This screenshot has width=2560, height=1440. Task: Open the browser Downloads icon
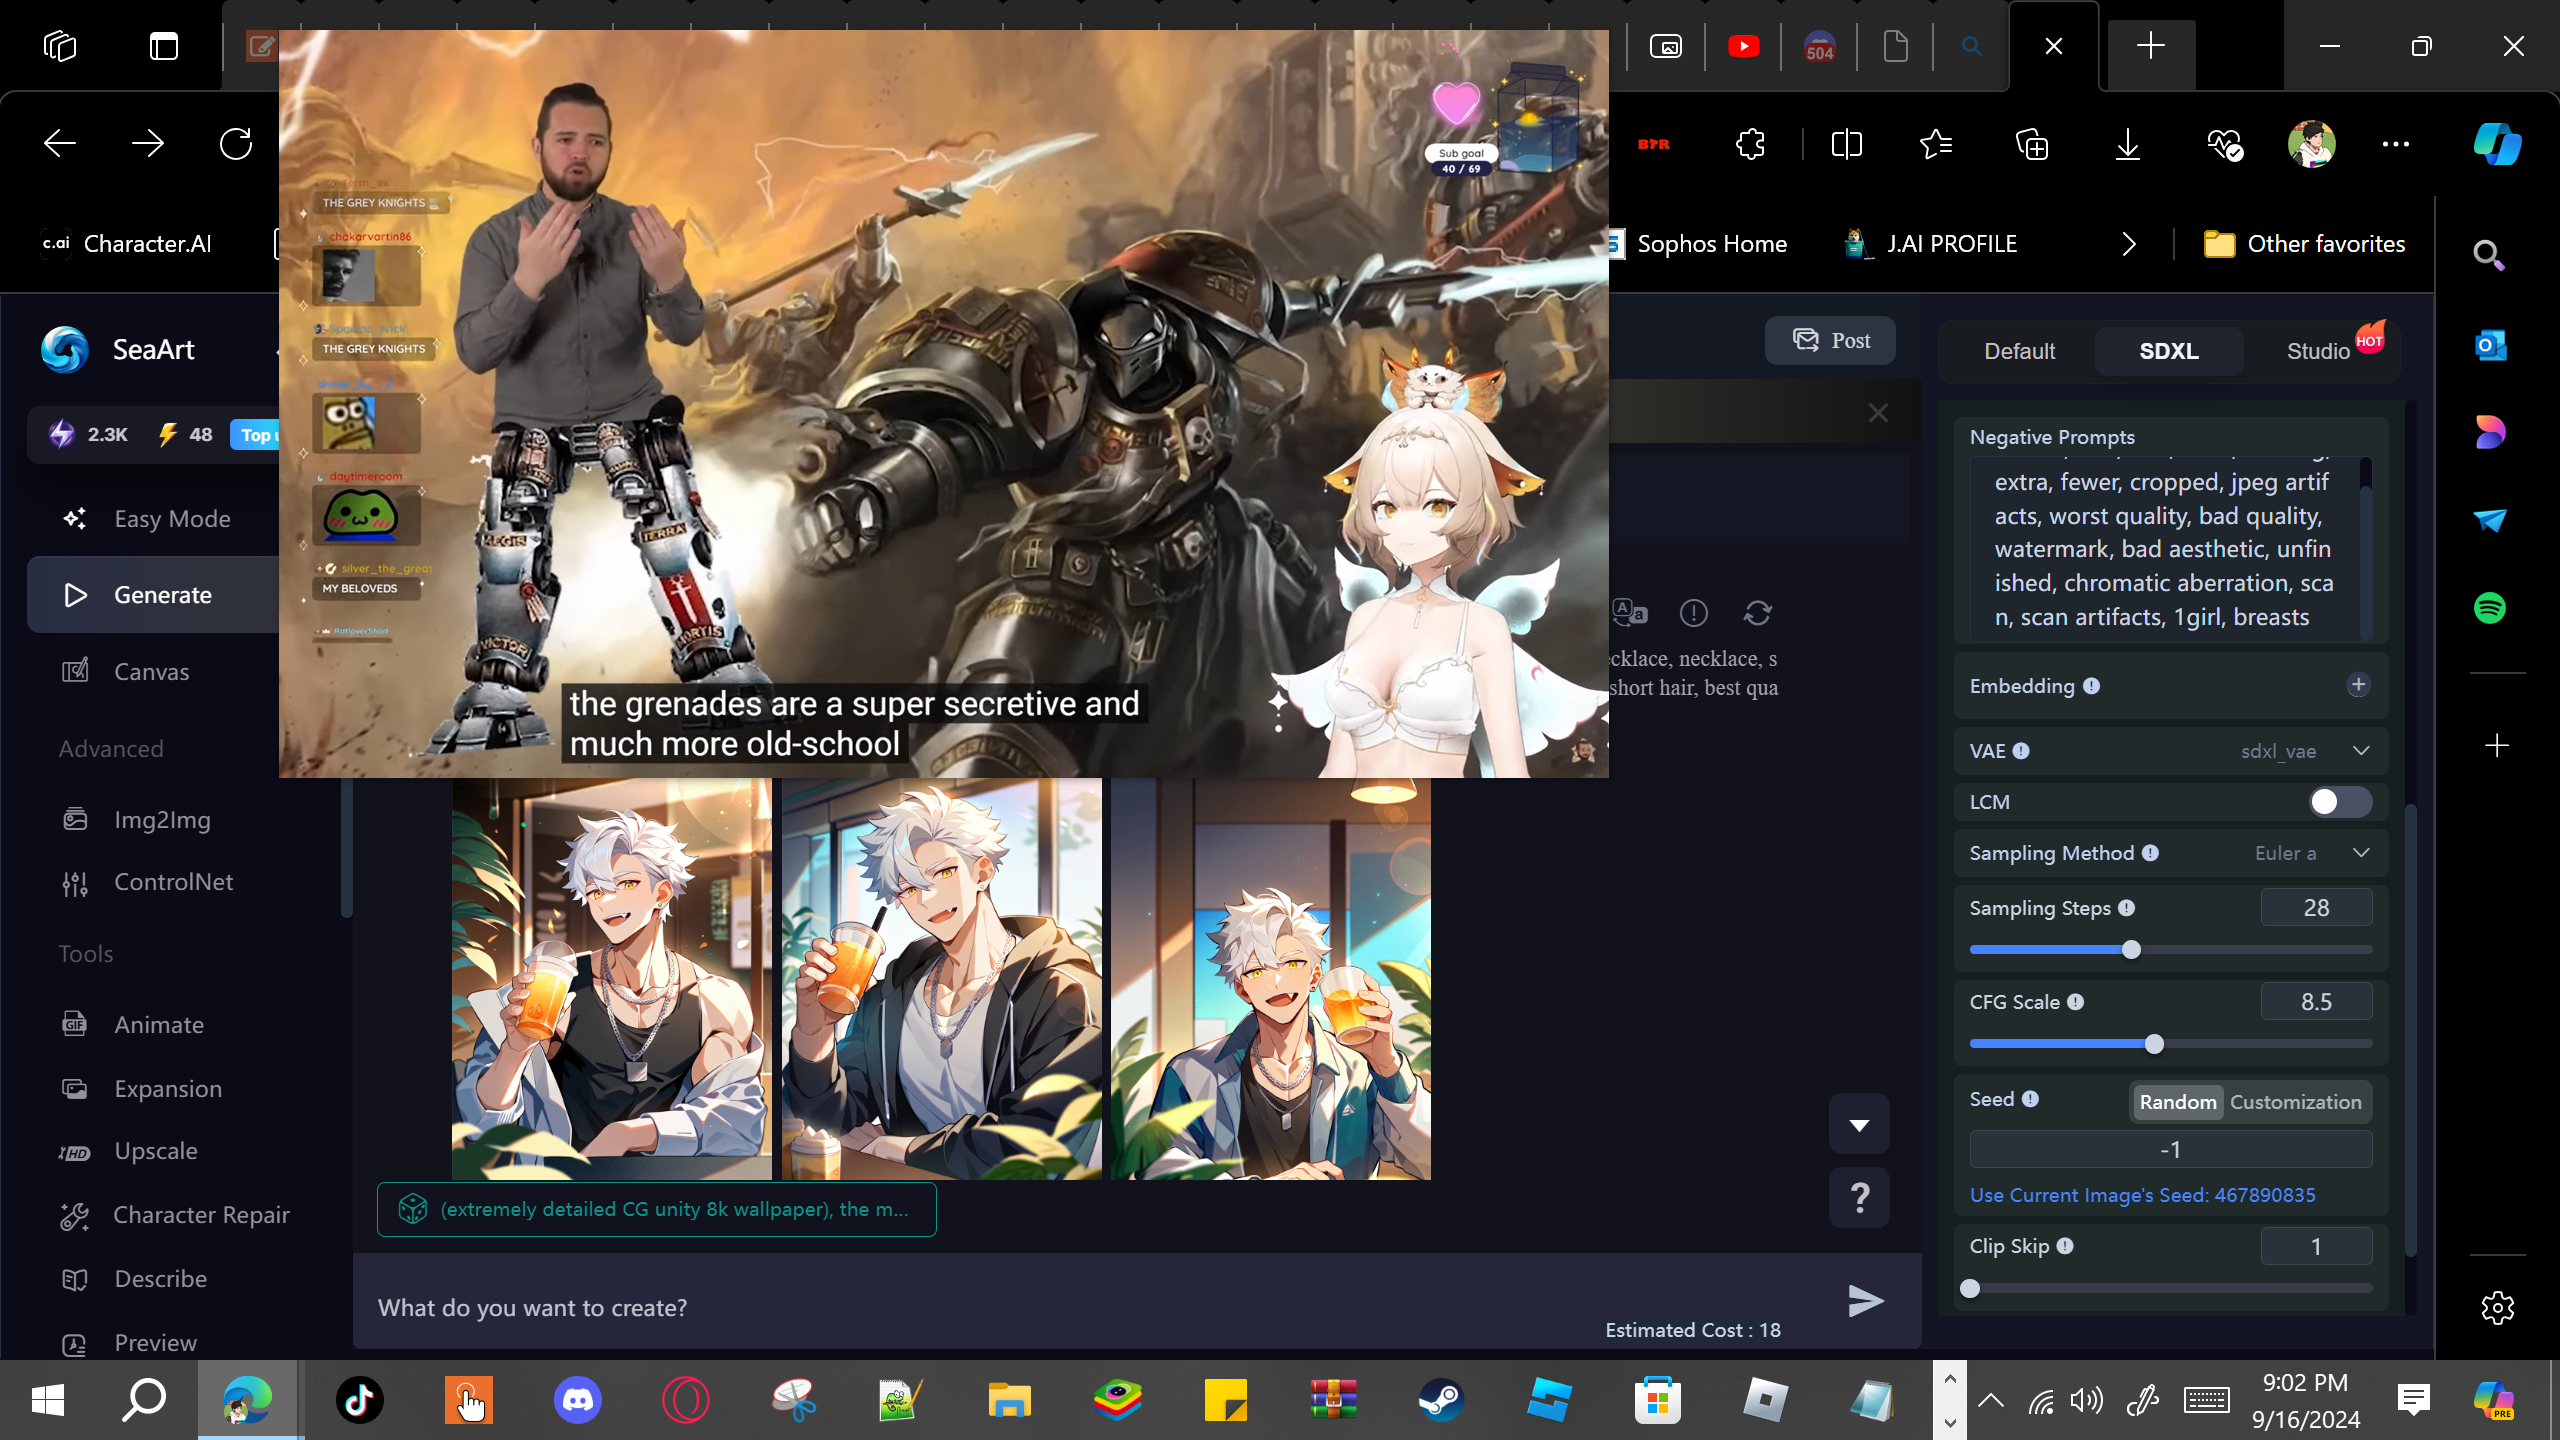pyautogui.click(x=2128, y=144)
